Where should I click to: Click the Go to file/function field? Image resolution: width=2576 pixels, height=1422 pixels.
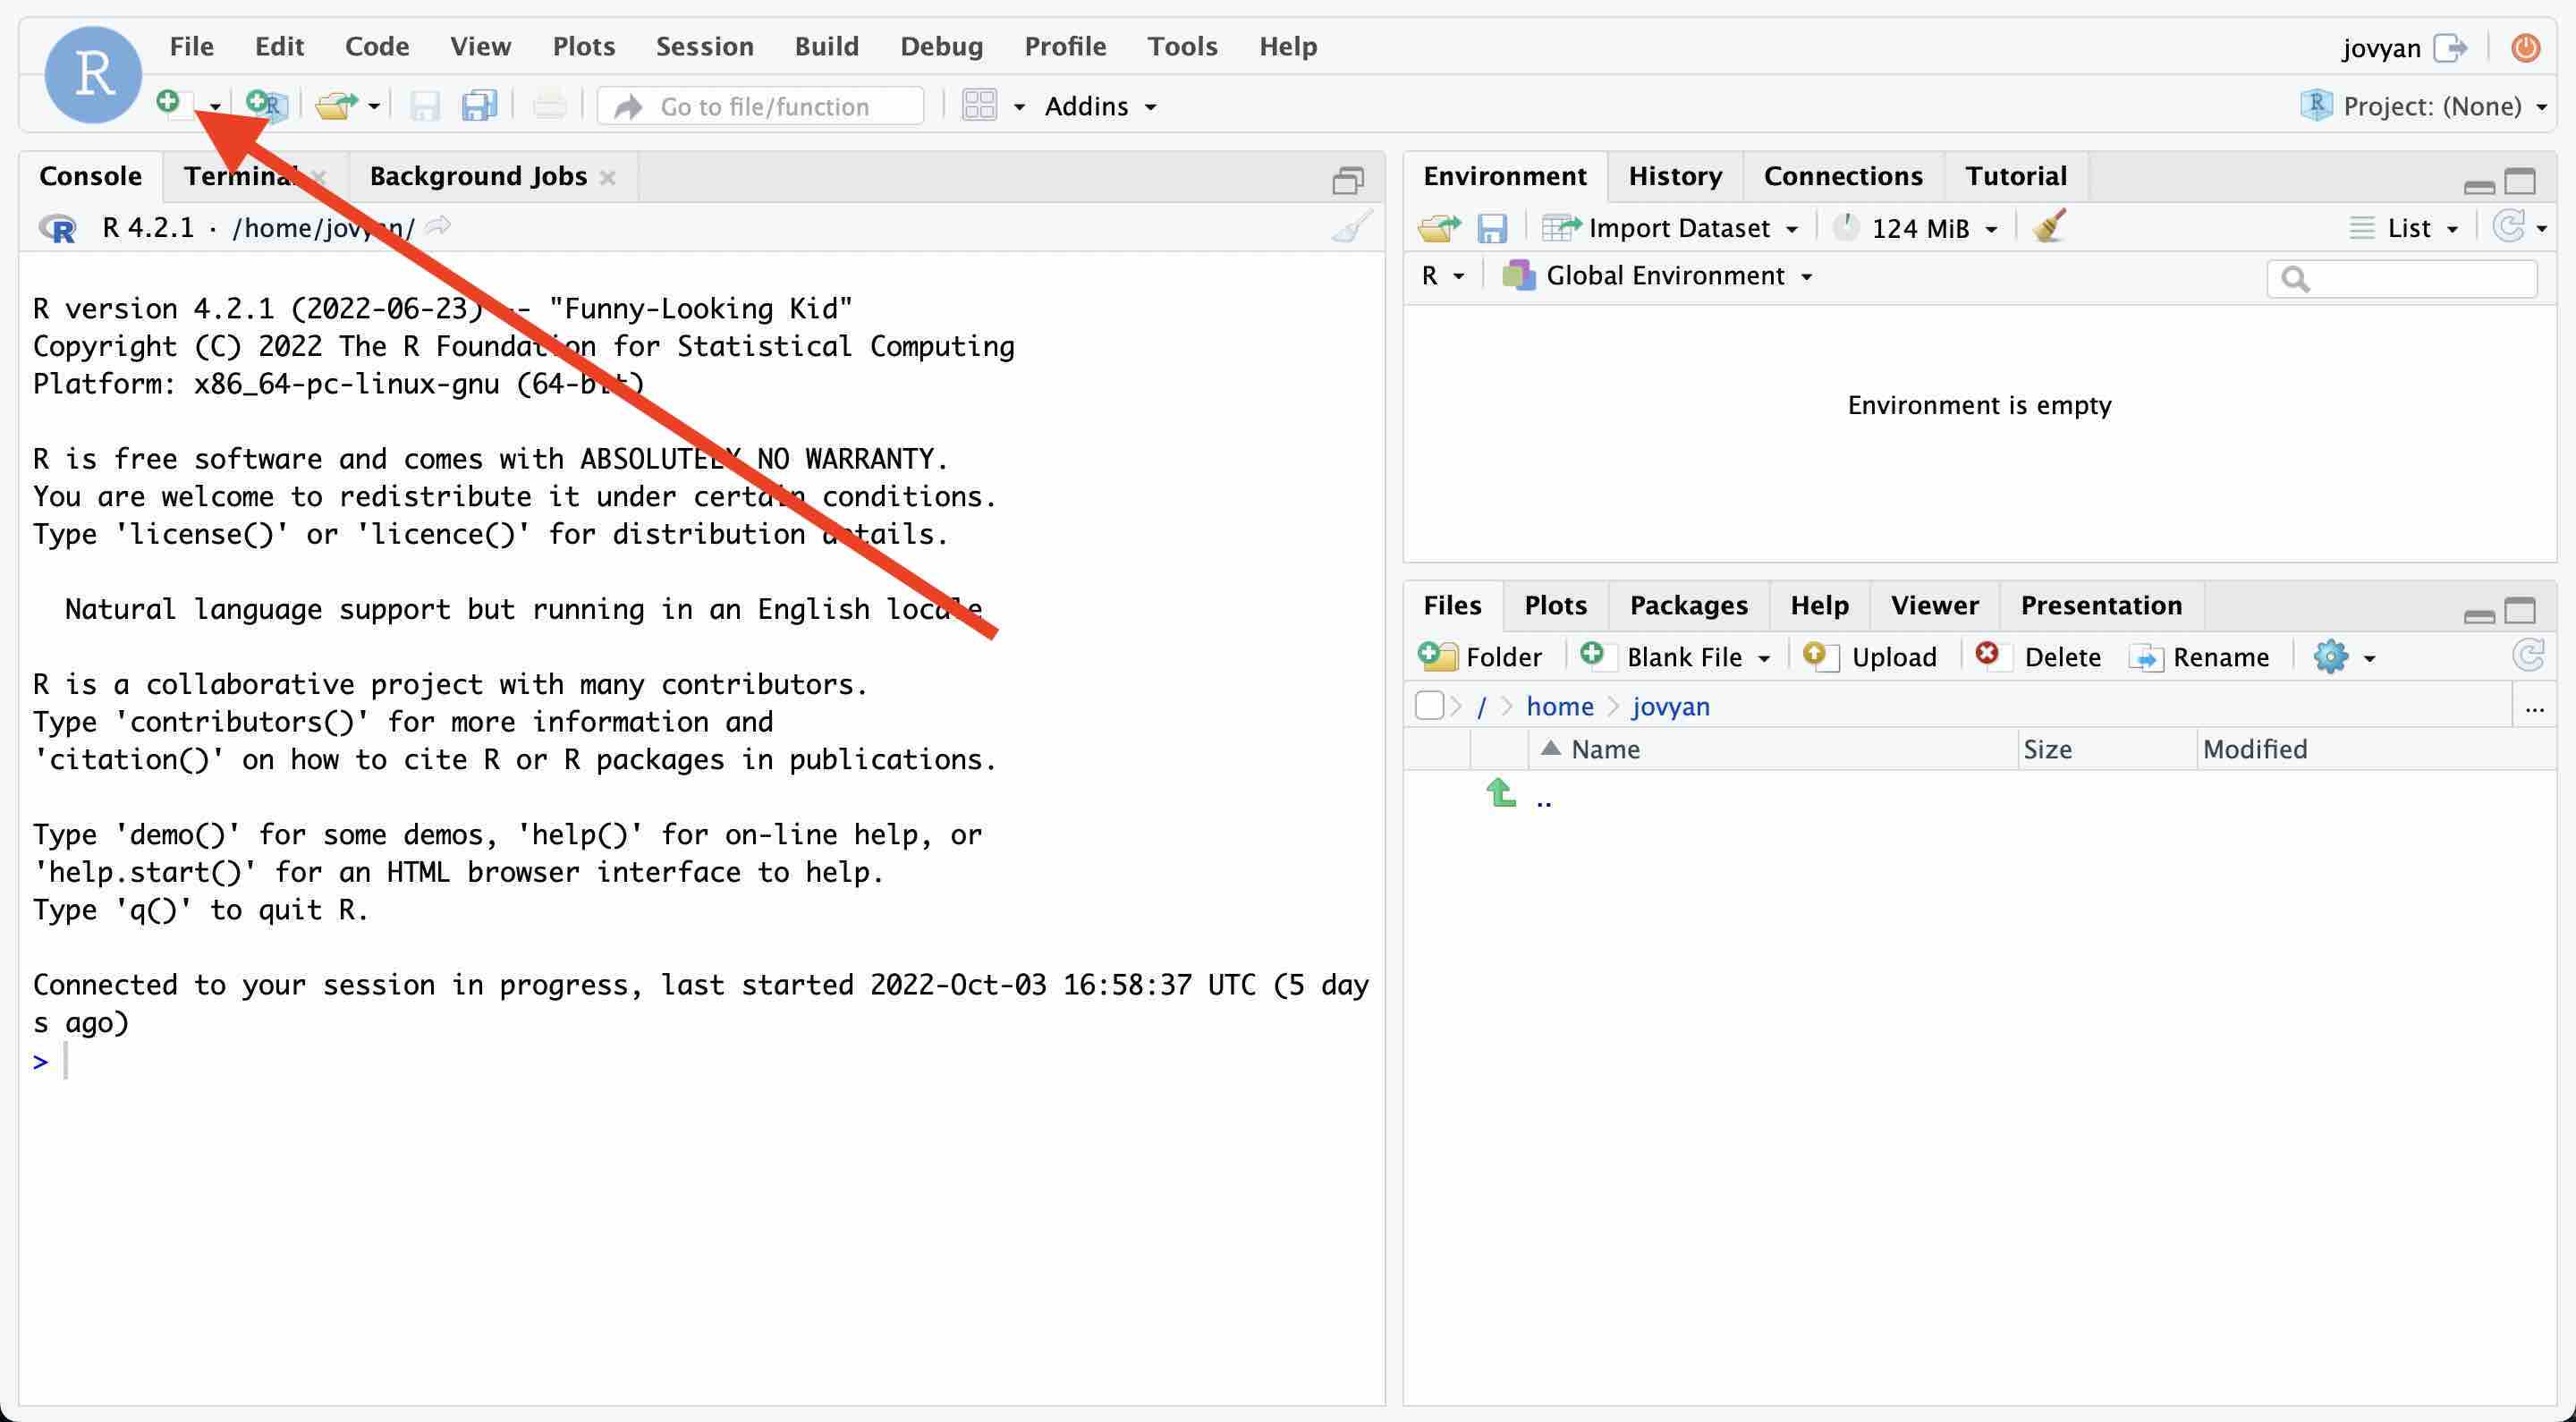[x=763, y=106]
